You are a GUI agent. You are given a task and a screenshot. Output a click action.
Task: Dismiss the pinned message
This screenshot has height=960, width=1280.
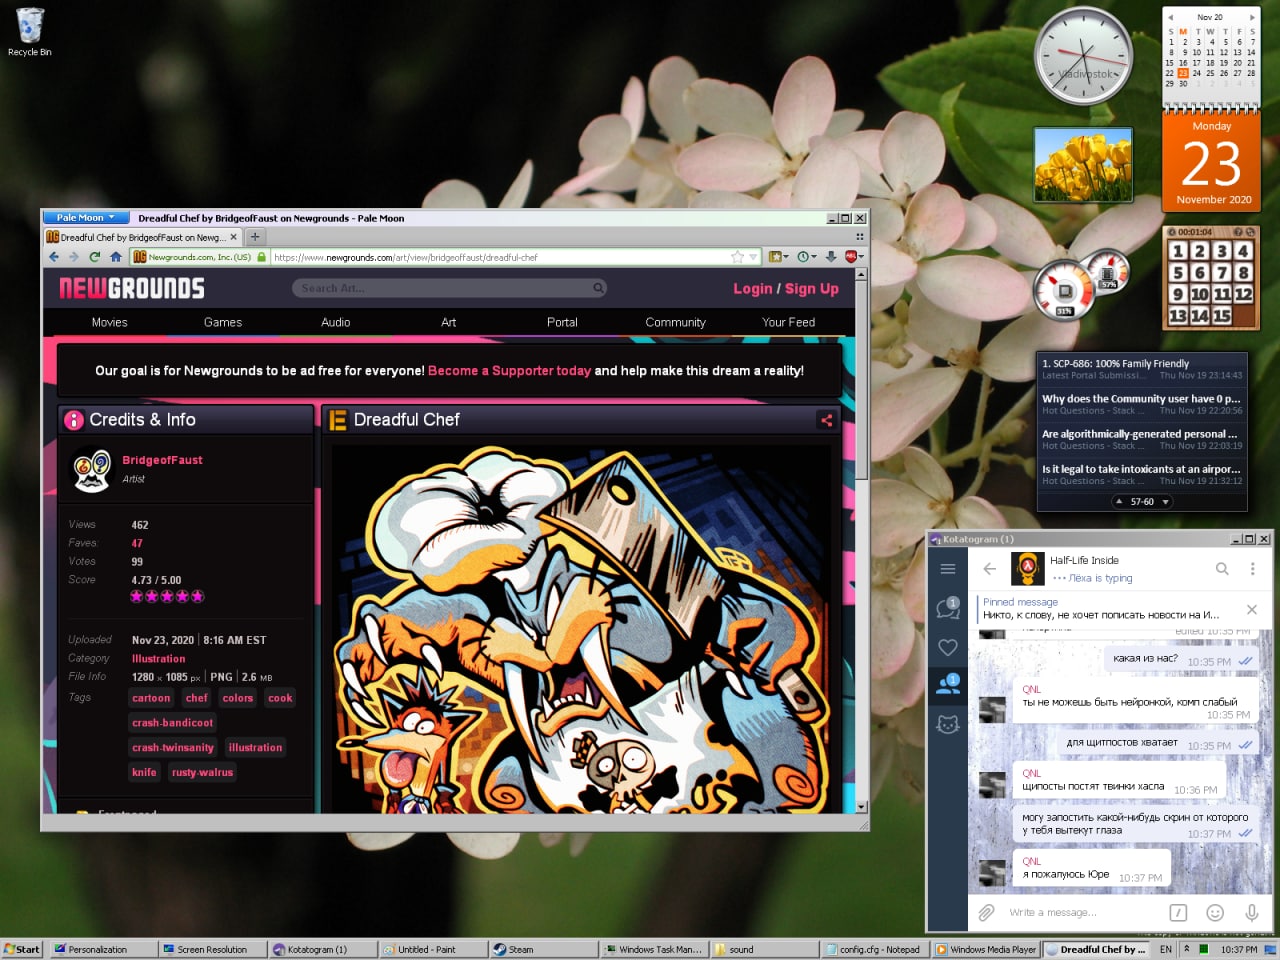click(x=1252, y=609)
